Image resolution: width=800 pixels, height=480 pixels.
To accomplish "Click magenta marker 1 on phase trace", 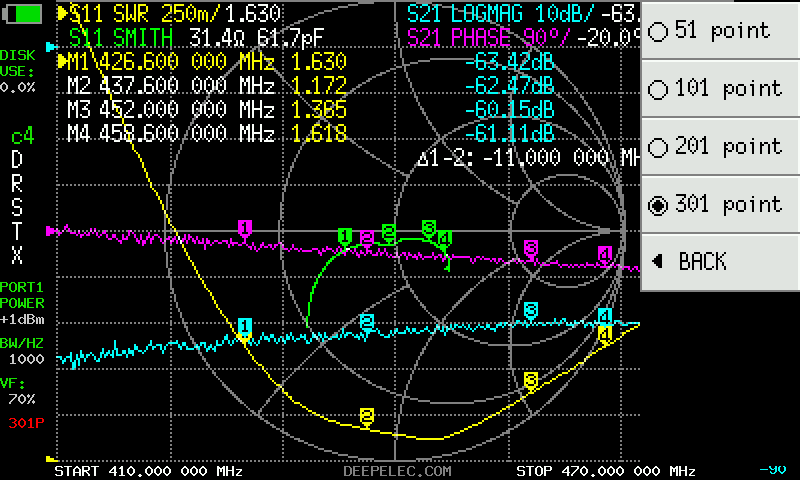I will point(245,229).
